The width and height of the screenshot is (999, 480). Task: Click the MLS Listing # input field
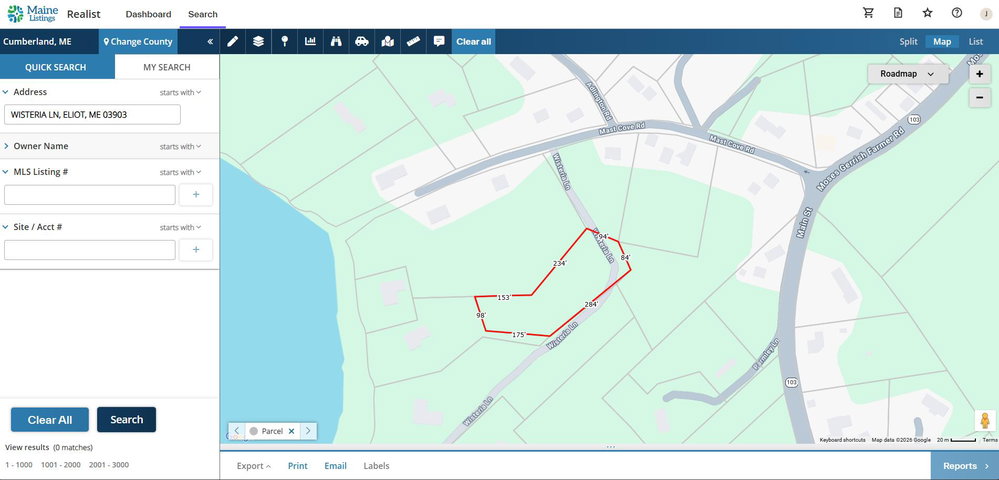coord(90,195)
